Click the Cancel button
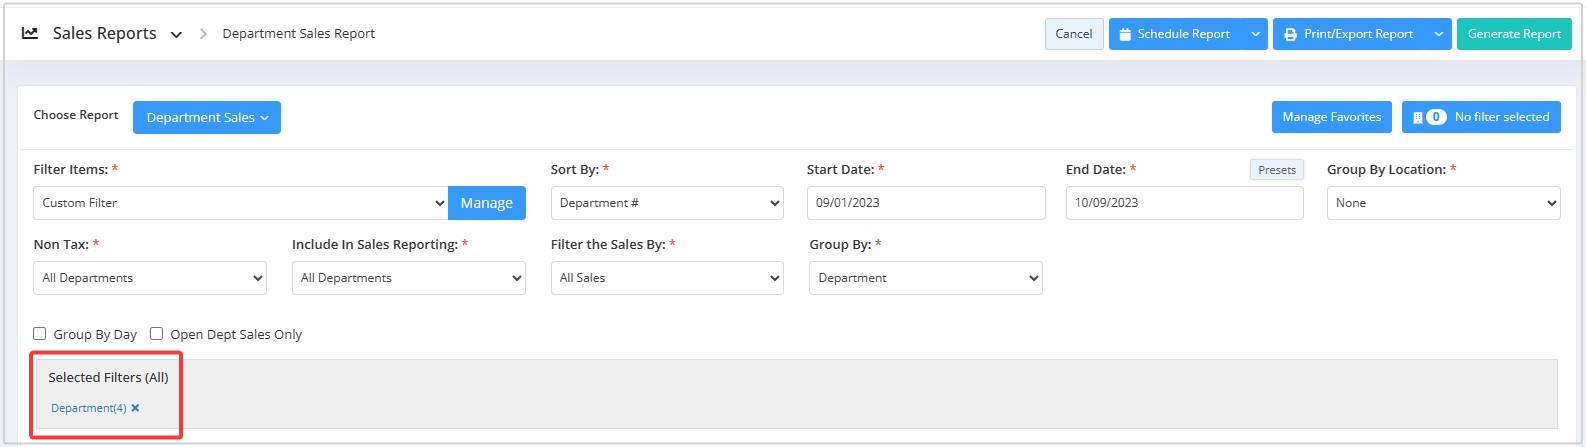The width and height of the screenshot is (1586, 447). (x=1074, y=34)
